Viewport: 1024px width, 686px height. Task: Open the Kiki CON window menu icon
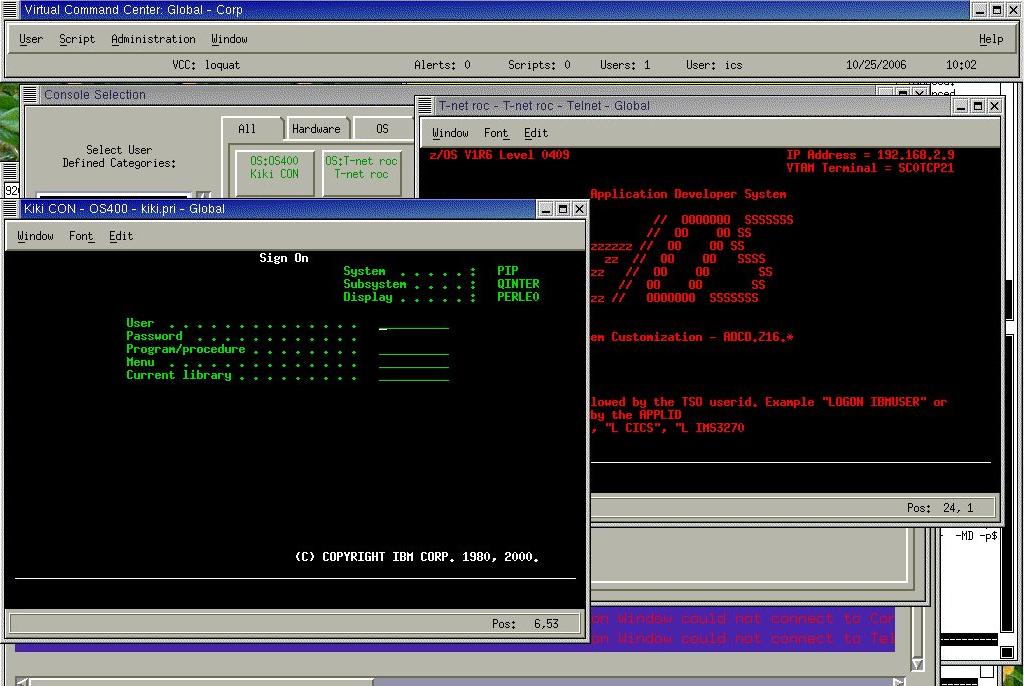pos(10,208)
